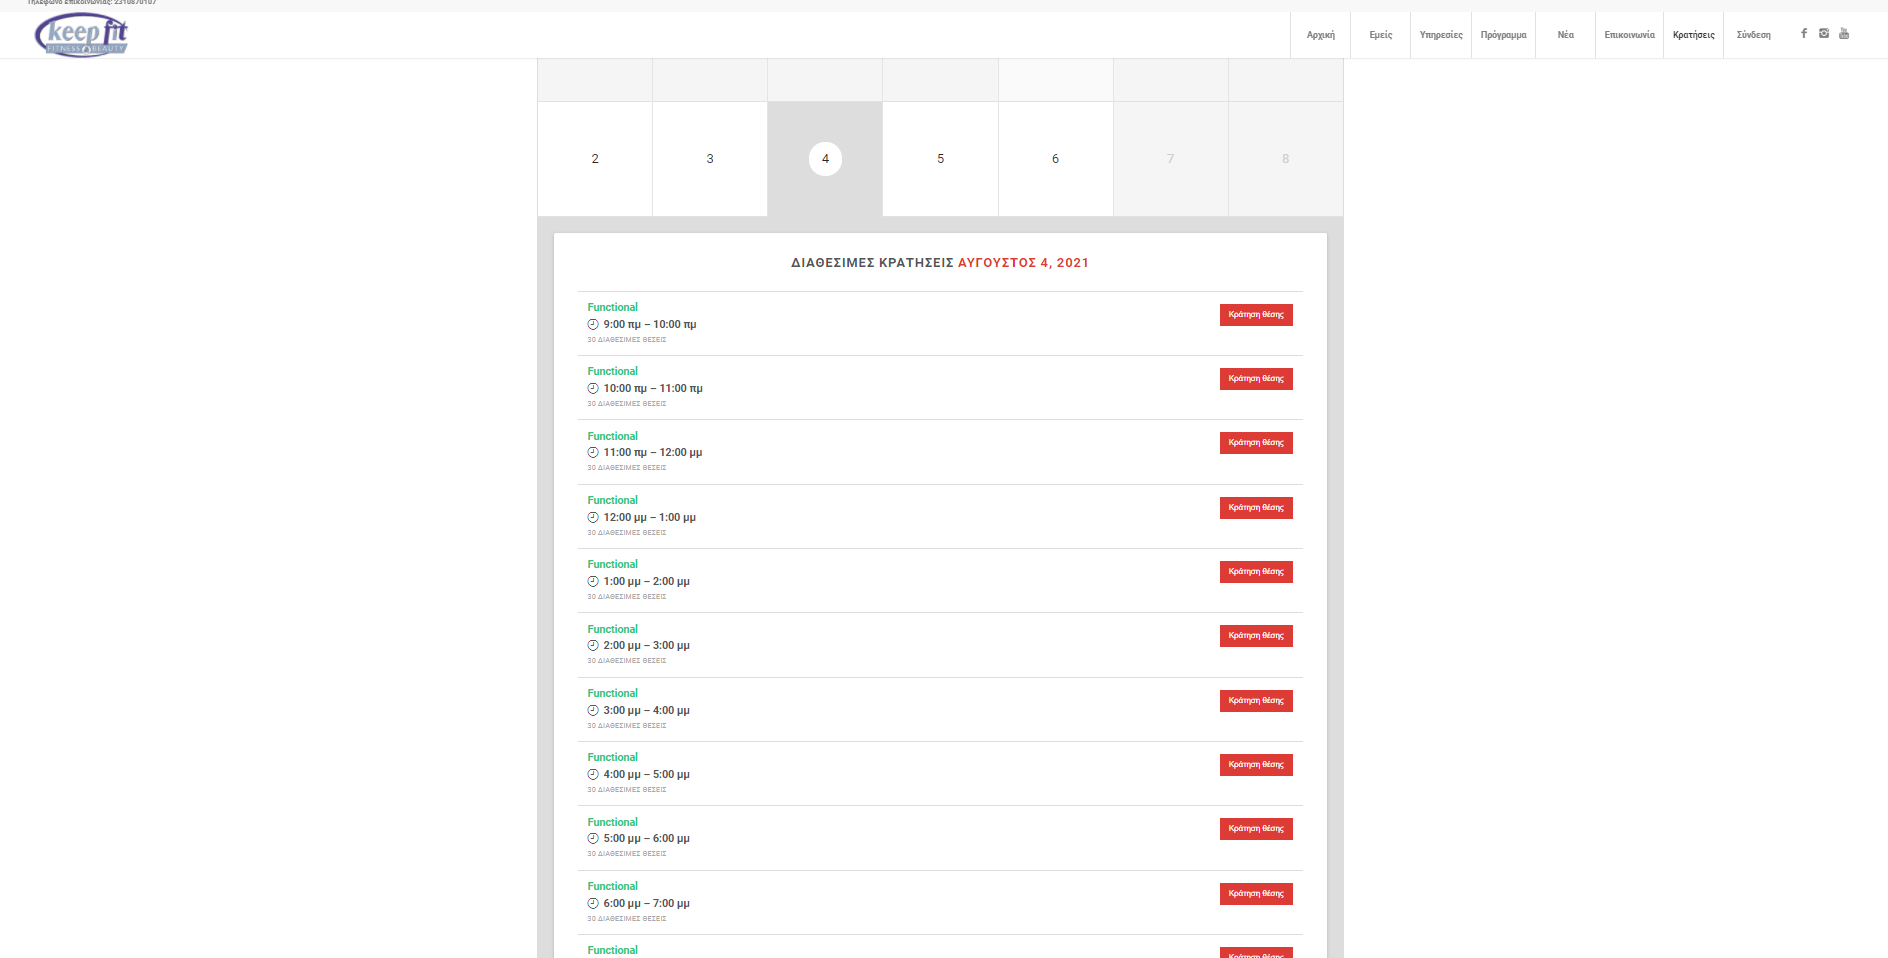1888x958 pixels.
Task: Open Functional link for 4:00 μμ slot
Action: tap(612, 758)
